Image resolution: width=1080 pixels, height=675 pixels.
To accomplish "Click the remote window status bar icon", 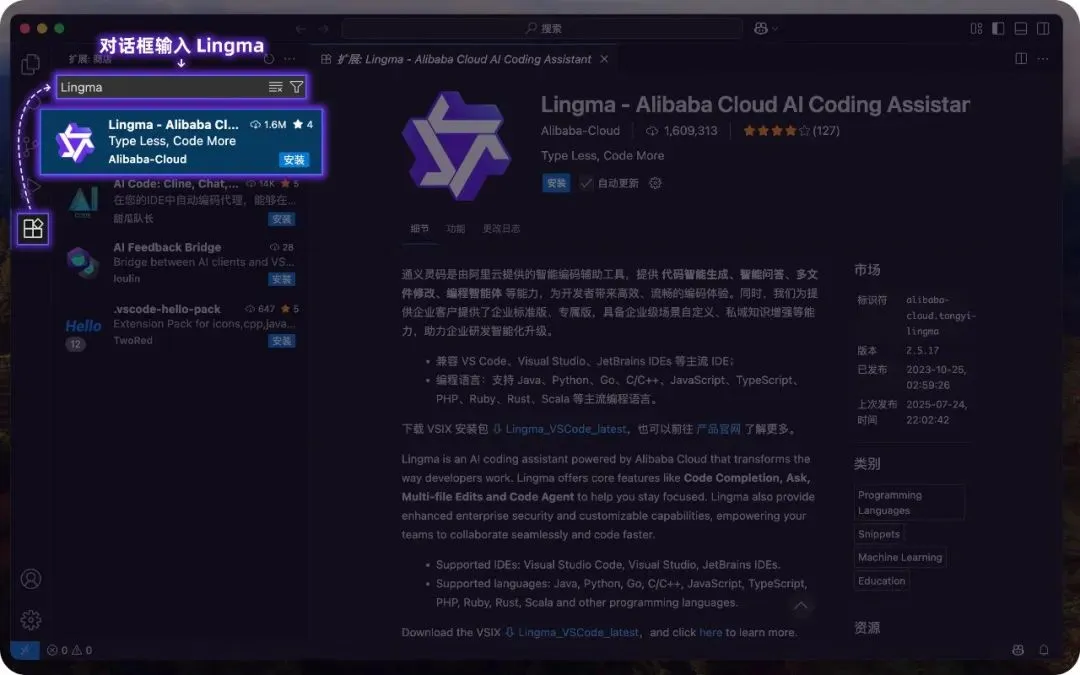I will (x=25, y=650).
